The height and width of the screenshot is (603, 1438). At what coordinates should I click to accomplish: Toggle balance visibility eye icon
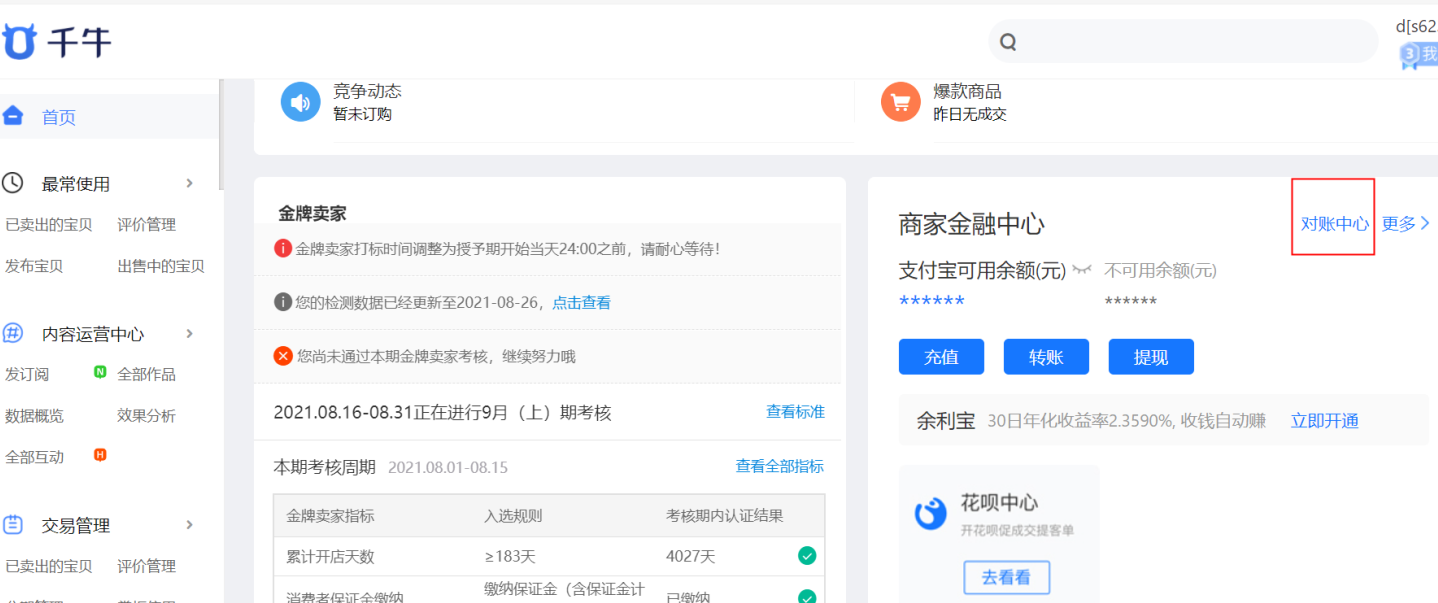(x=1082, y=270)
